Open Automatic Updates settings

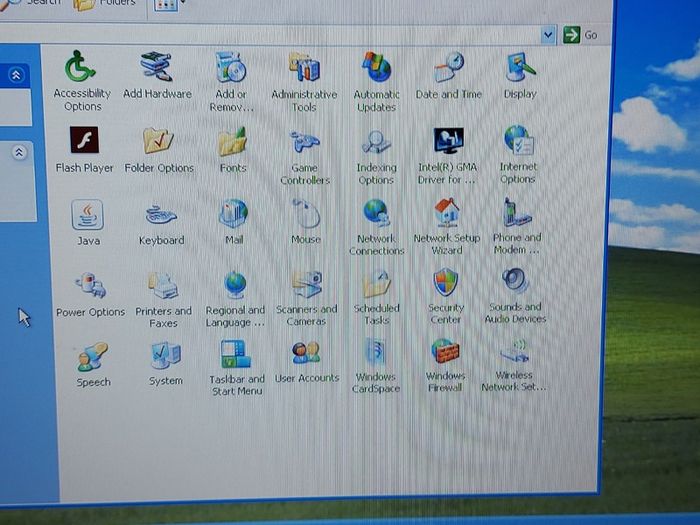376,82
